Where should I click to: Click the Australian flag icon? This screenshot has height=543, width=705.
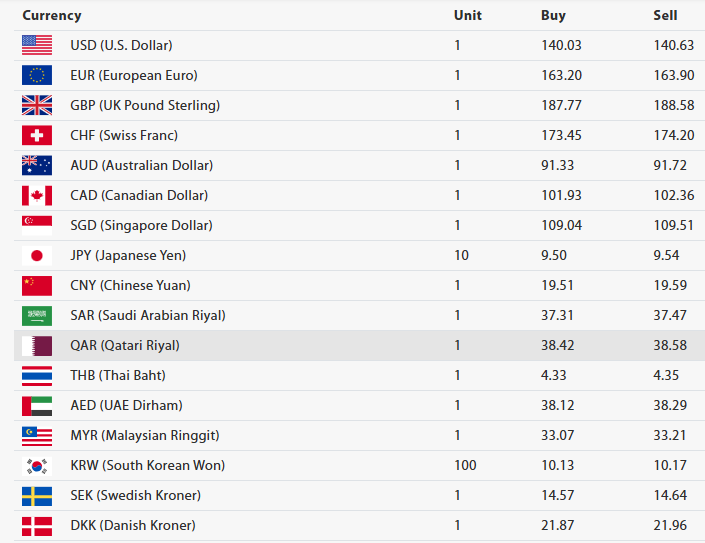pos(37,165)
